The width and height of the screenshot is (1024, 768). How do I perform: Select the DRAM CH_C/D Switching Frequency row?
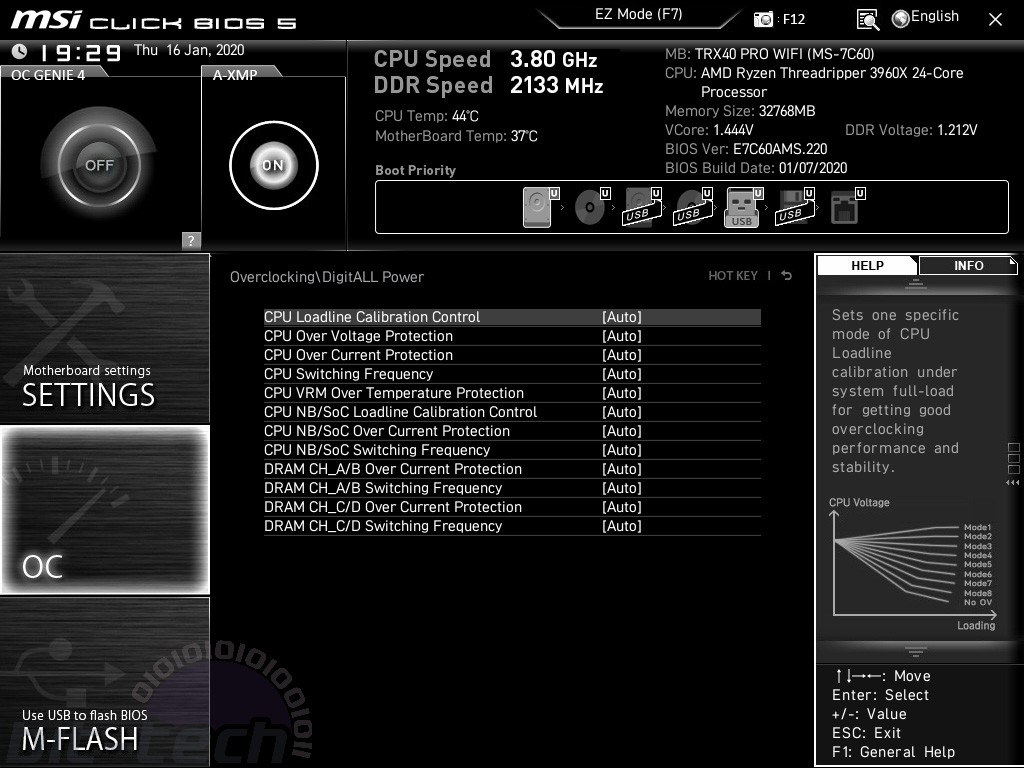coord(512,526)
